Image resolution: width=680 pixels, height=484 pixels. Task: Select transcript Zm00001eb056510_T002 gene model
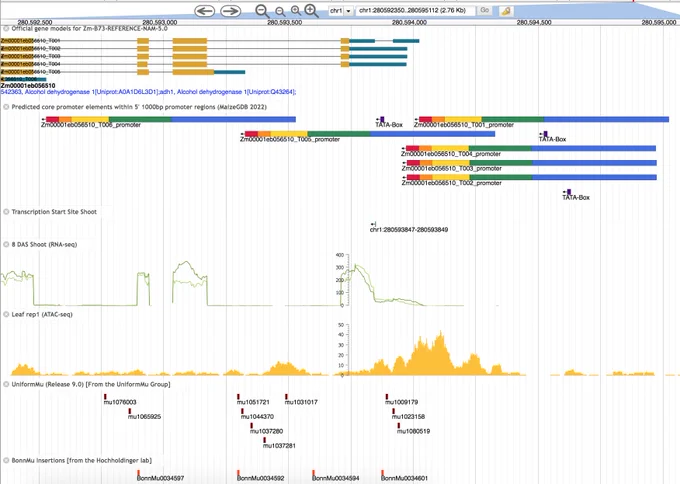(x=204, y=49)
